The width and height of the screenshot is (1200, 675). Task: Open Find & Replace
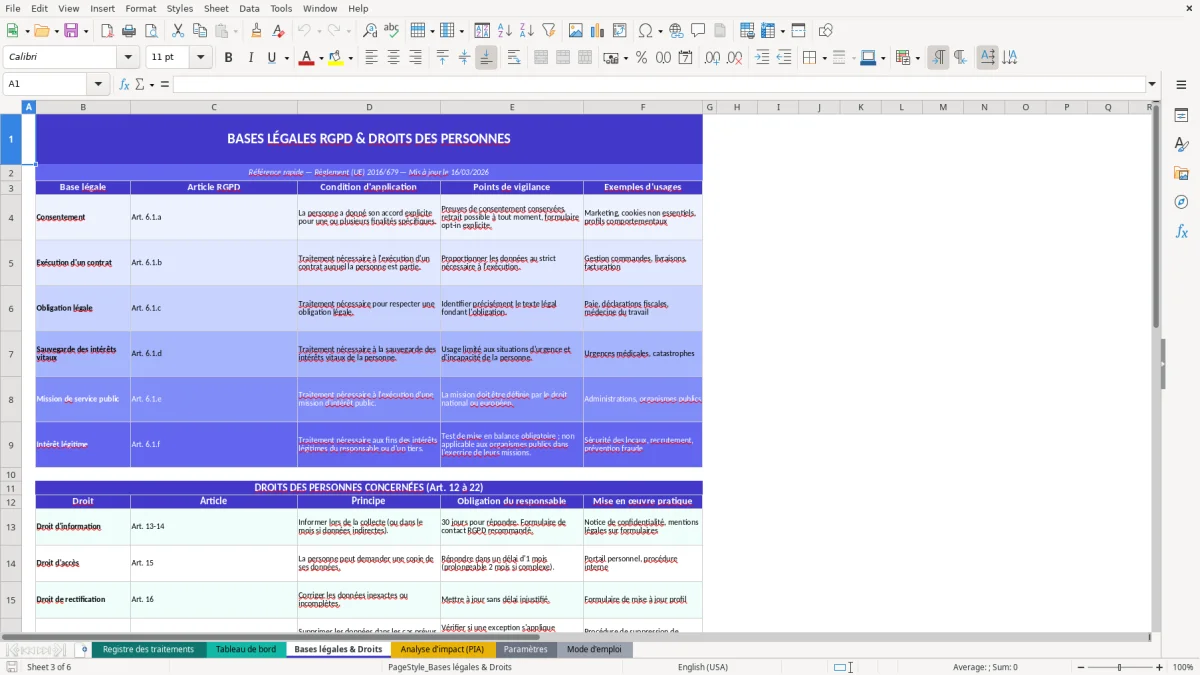370,31
